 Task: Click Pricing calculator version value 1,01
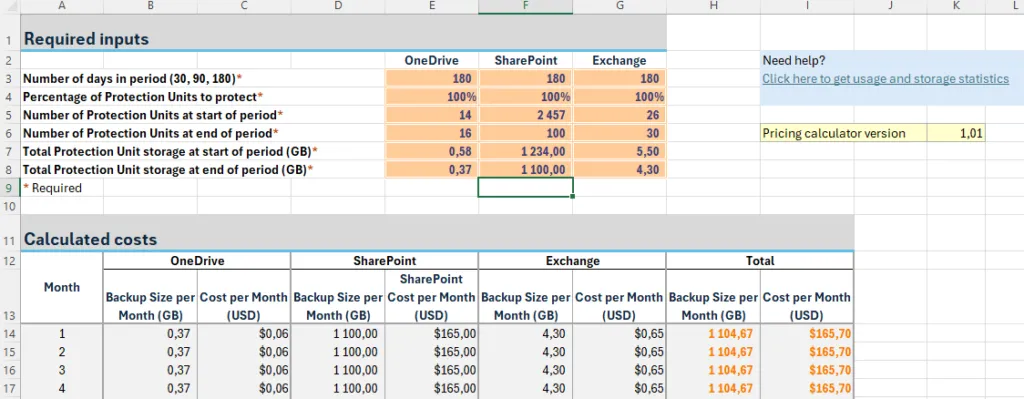tap(956, 133)
